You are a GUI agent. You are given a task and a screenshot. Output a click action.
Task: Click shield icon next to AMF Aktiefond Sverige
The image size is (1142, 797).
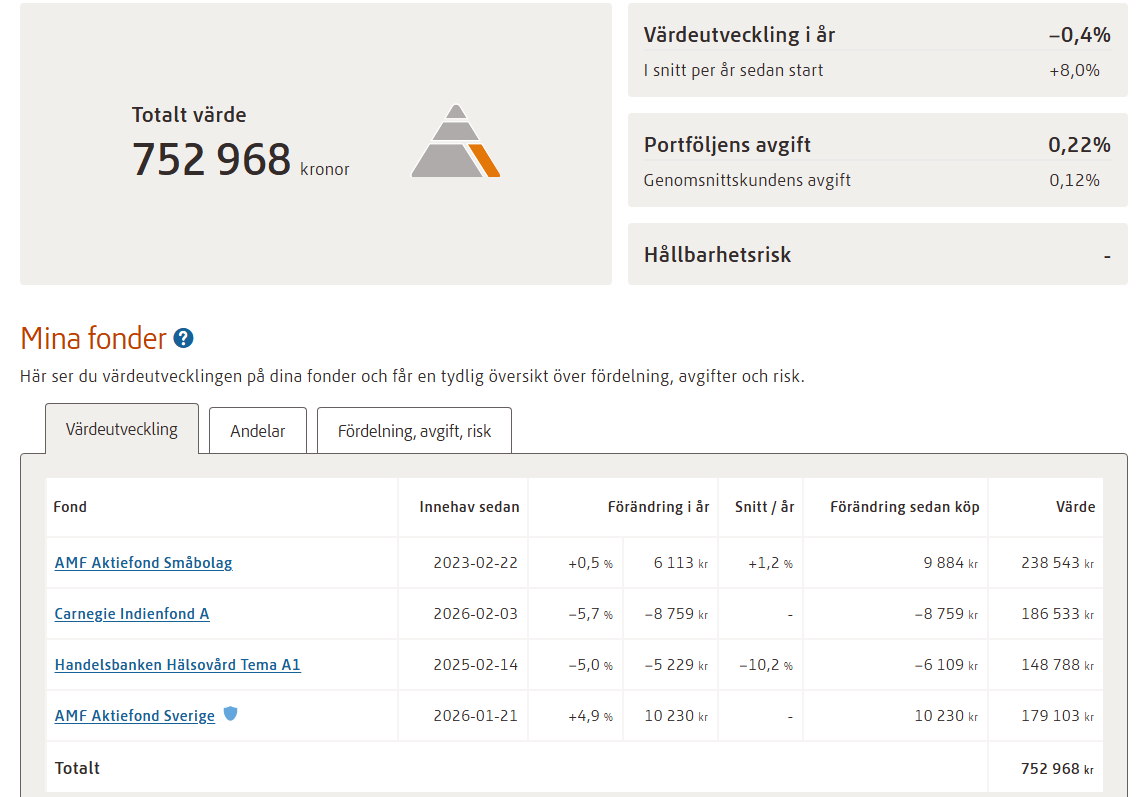pos(230,714)
